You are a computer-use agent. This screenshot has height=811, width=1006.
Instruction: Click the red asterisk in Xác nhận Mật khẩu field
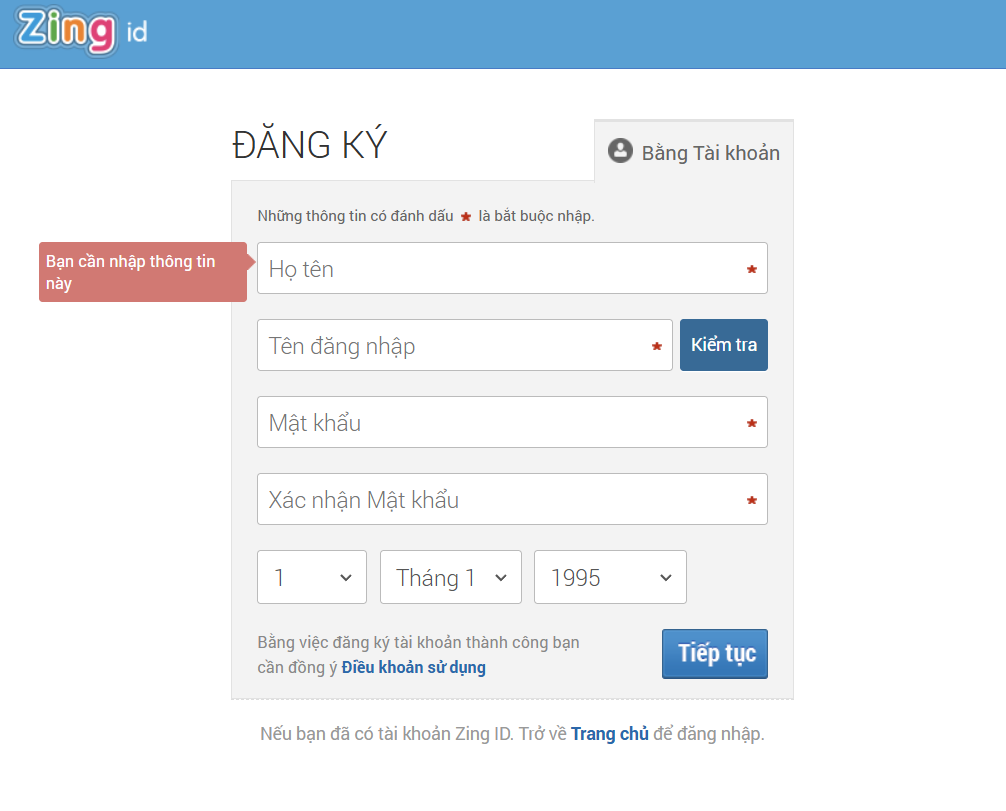pos(751,501)
